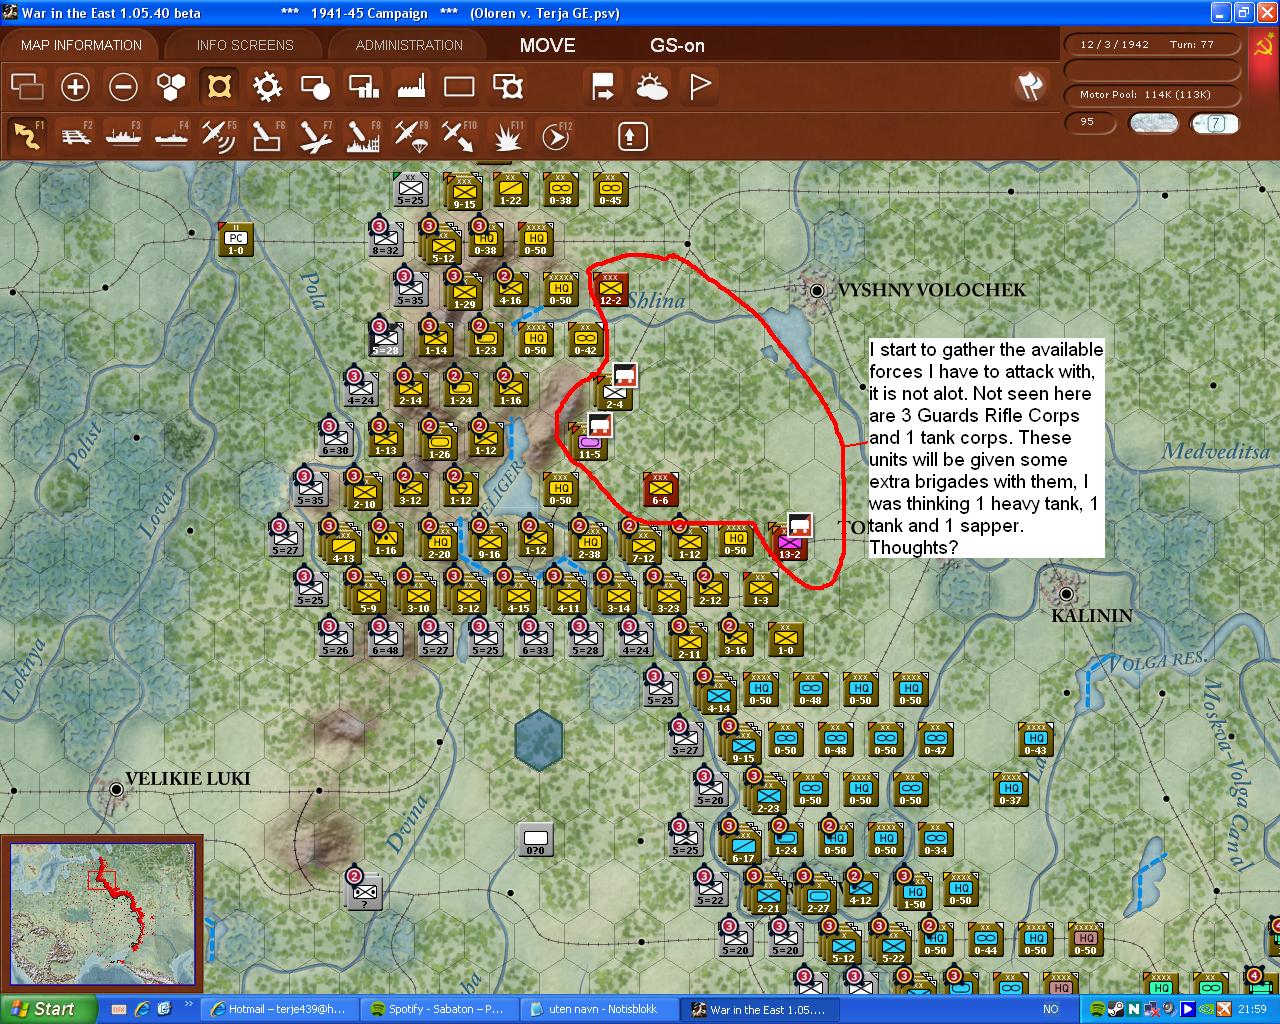Click the up-arrow box toolbar icon
The height and width of the screenshot is (1024, 1280).
[632, 135]
